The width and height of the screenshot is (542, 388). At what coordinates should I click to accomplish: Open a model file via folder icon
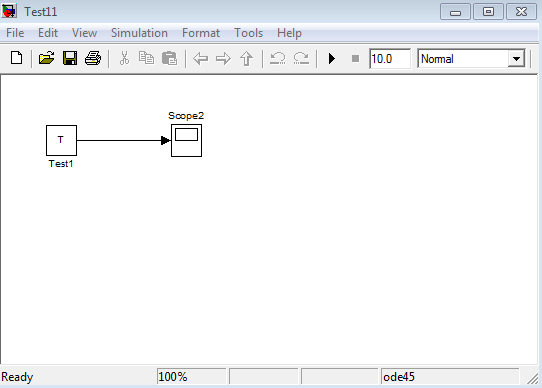click(46, 58)
